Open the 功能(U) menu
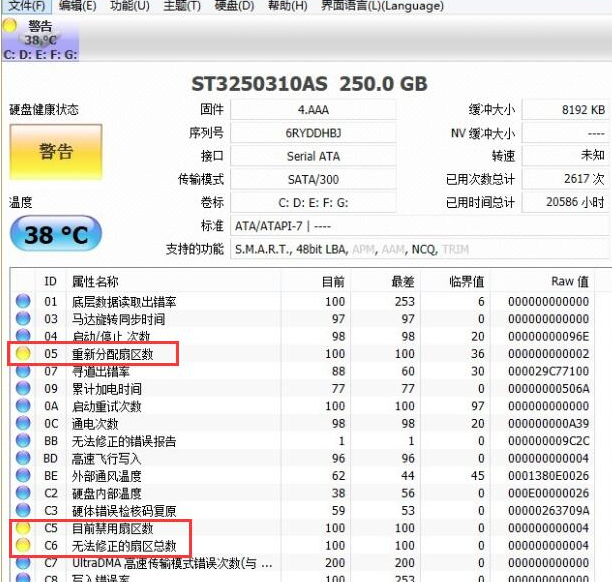 (x=130, y=5)
